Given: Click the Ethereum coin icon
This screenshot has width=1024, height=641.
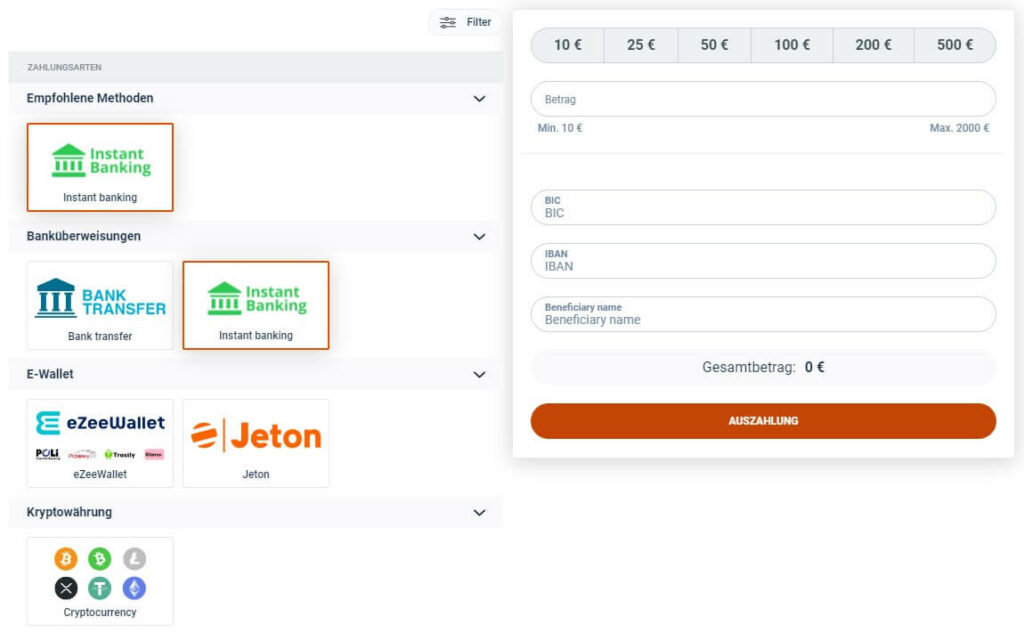Looking at the screenshot, I should pyautogui.click(x=135, y=588).
